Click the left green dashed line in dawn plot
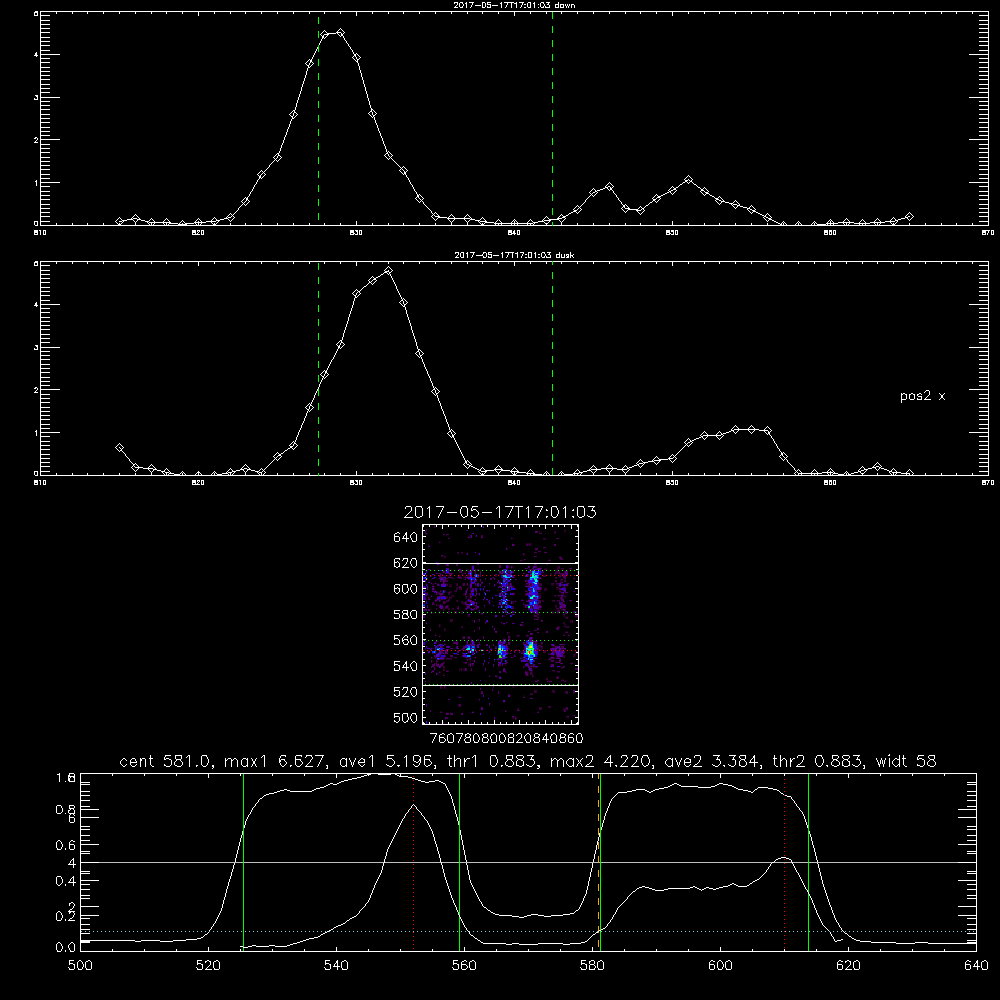 [x=318, y=119]
